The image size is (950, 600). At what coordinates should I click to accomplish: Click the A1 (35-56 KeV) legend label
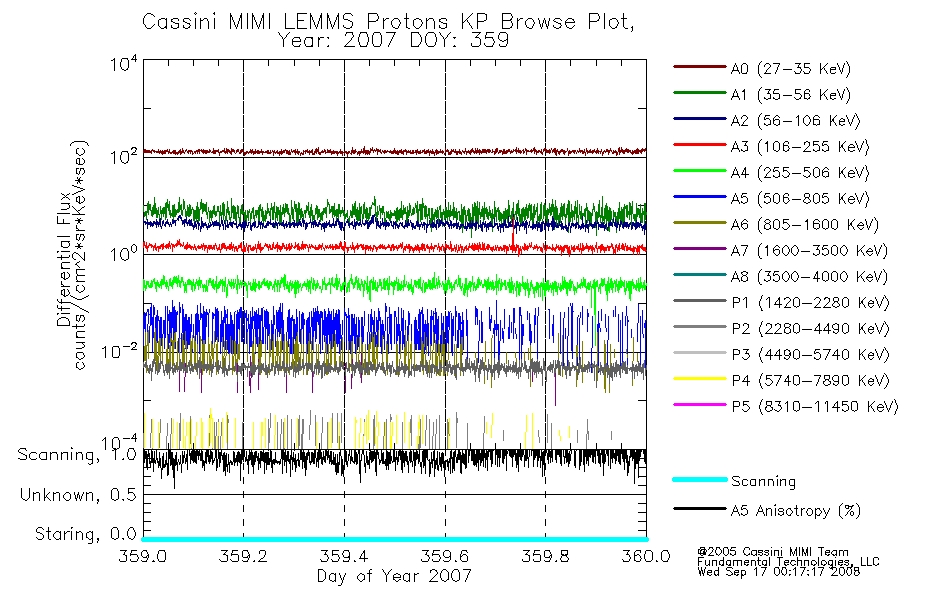coord(790,95)
